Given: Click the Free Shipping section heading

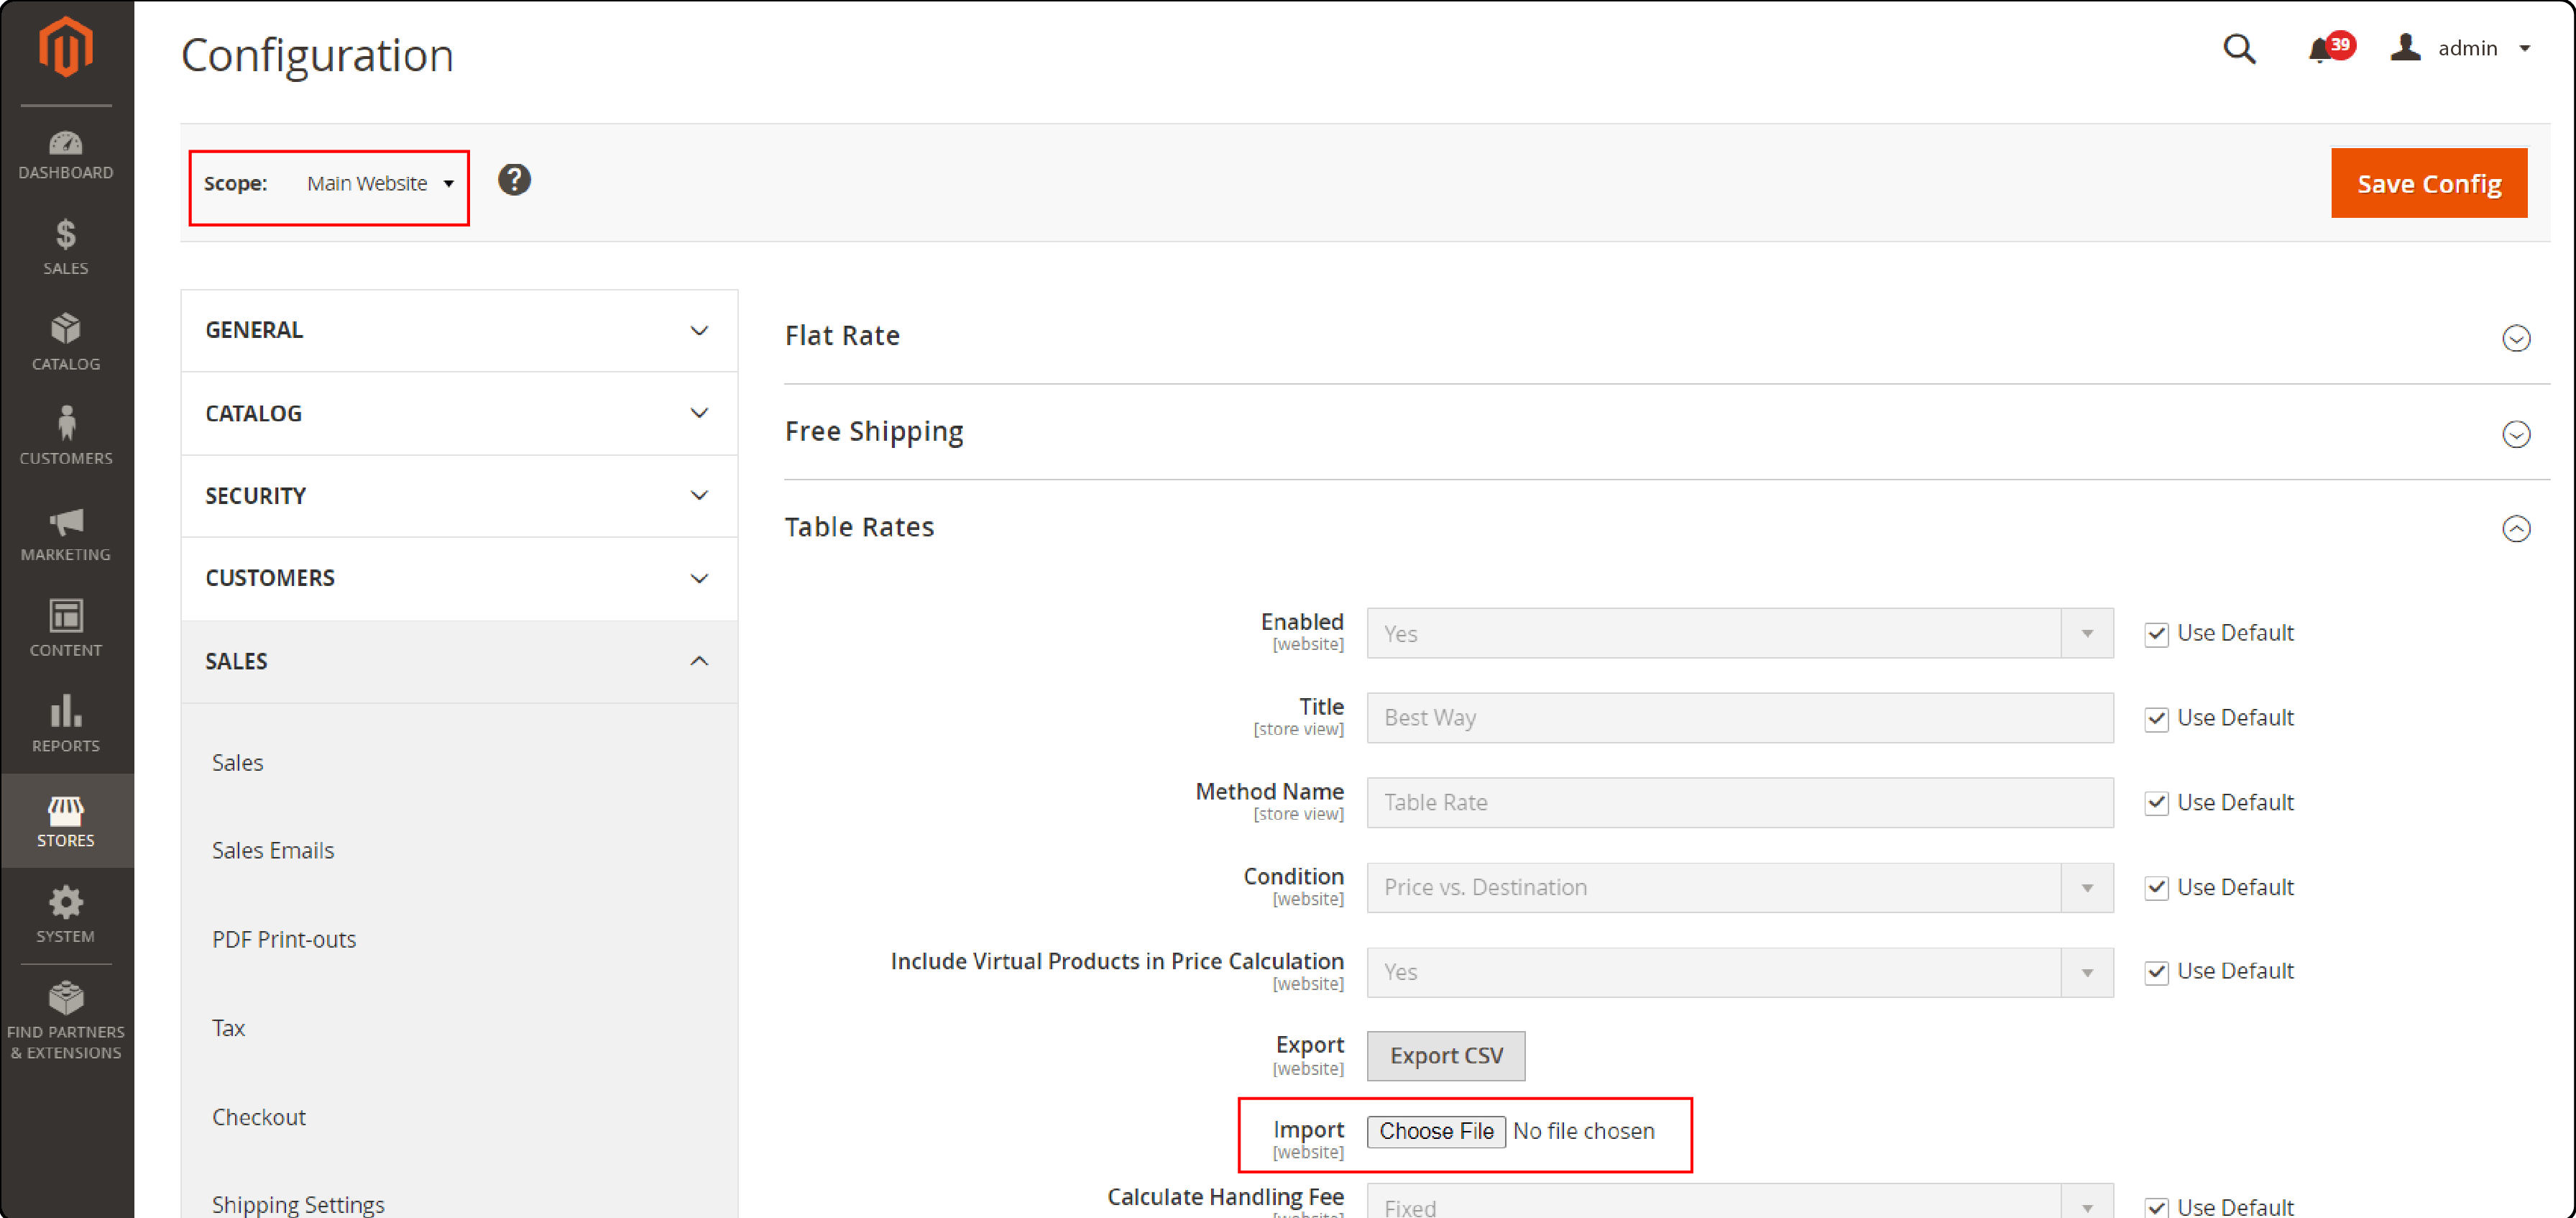Looking at the screenshot, I should click(874, 431).
